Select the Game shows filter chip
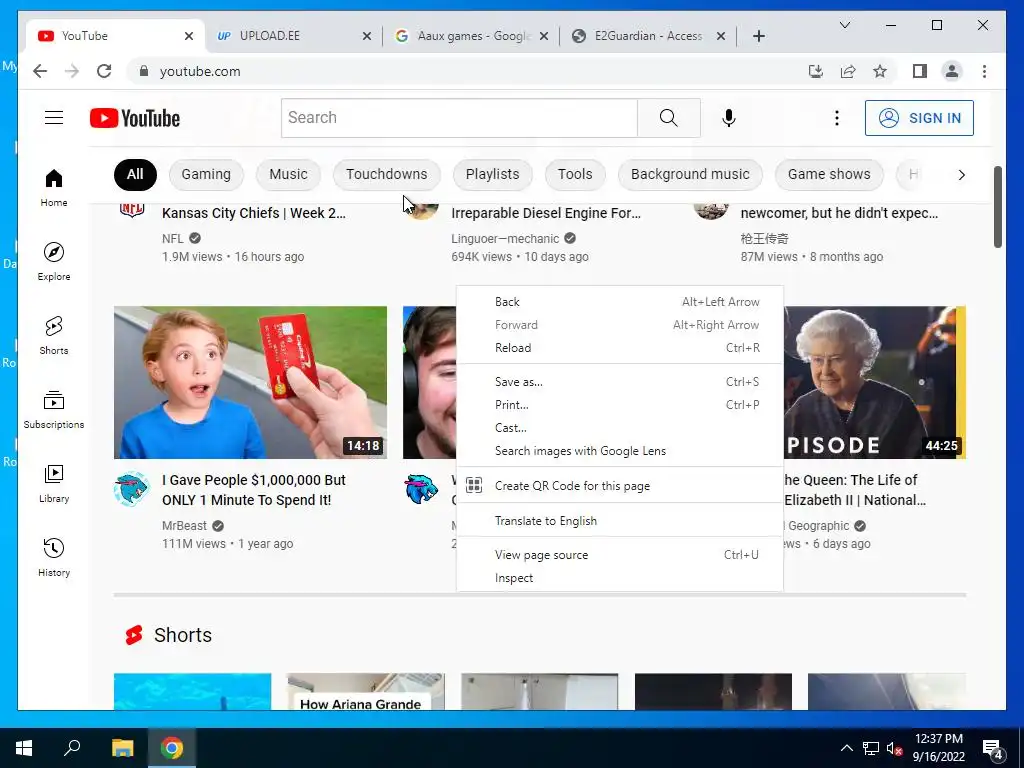This screenshot has height=768, width=1024. click(x=829, y=174)
